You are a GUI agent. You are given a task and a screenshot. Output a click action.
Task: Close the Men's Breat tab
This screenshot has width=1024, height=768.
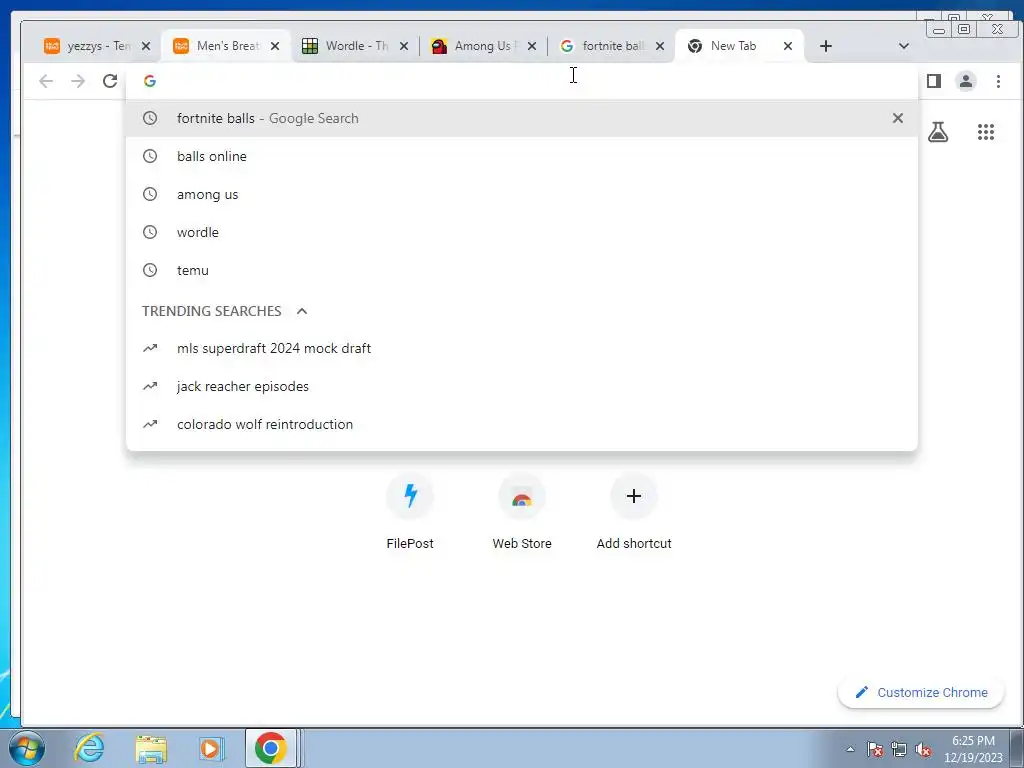tap(275, 46)
